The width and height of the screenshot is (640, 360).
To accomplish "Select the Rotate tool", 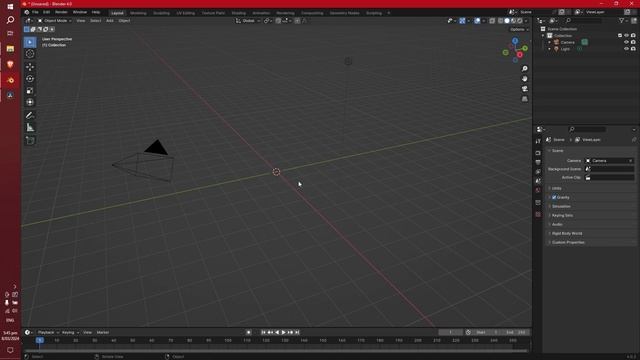I will 30,78.
